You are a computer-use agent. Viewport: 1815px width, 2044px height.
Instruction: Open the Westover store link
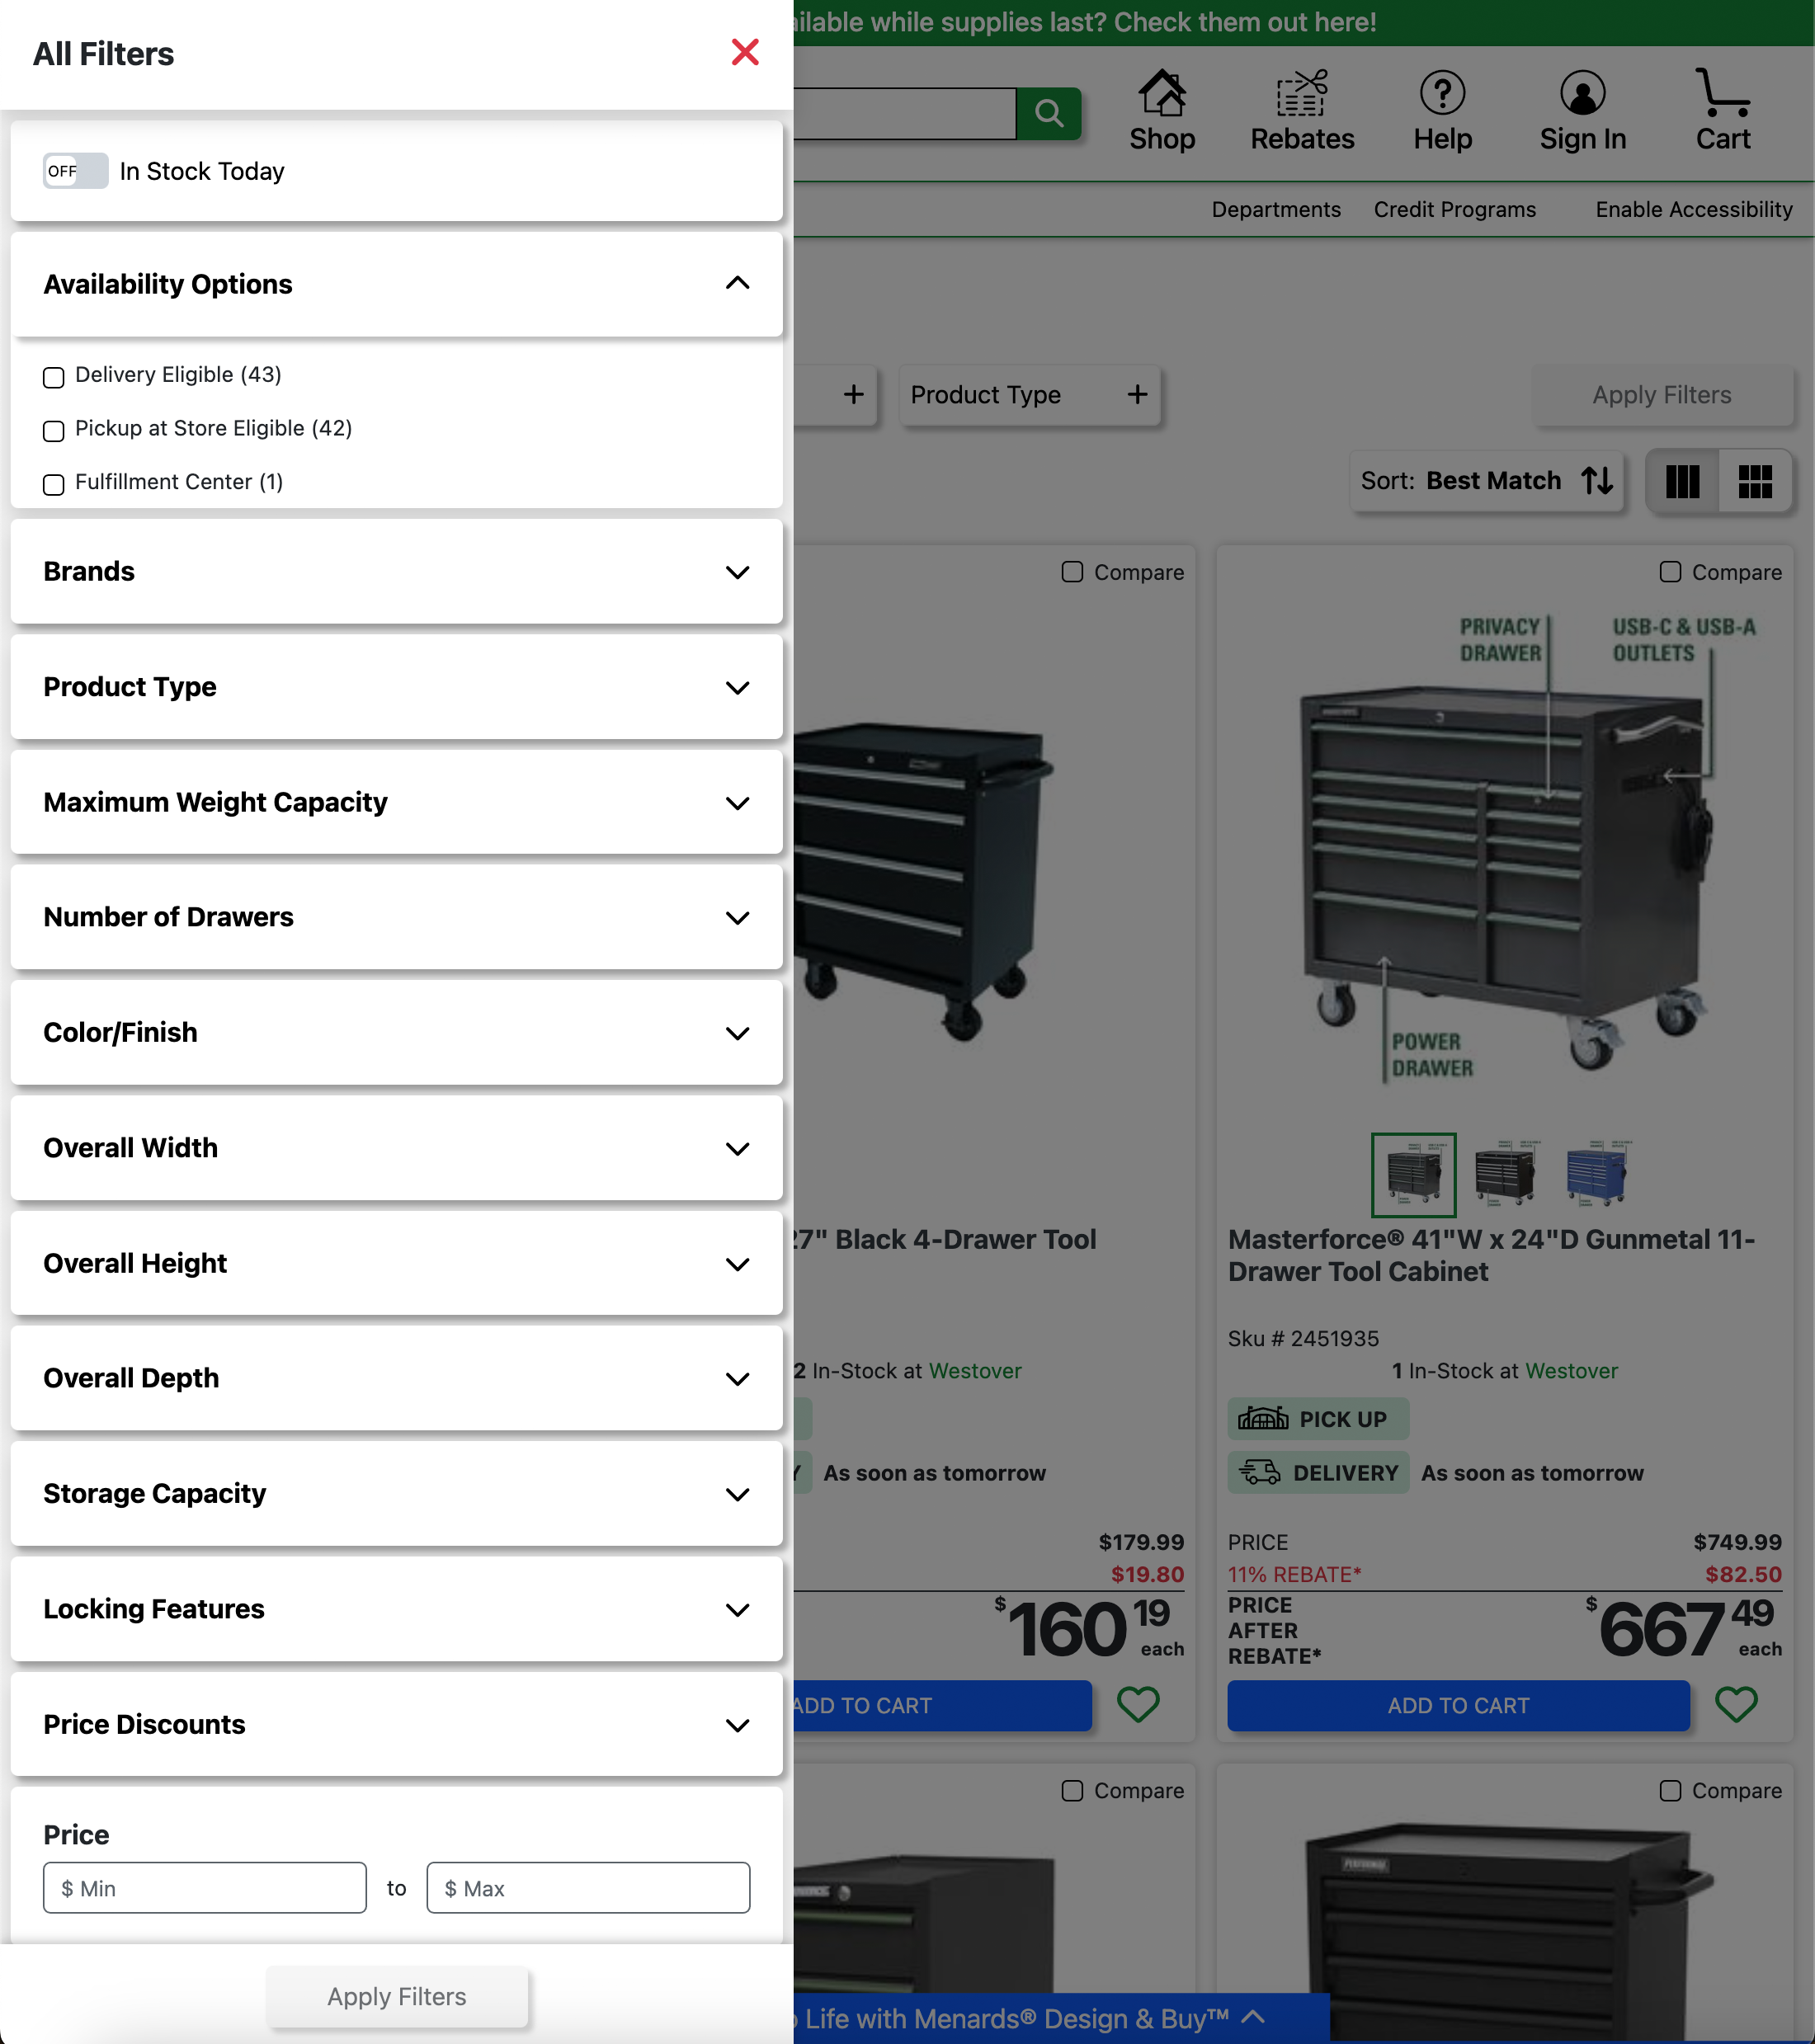(1570, 1370)
